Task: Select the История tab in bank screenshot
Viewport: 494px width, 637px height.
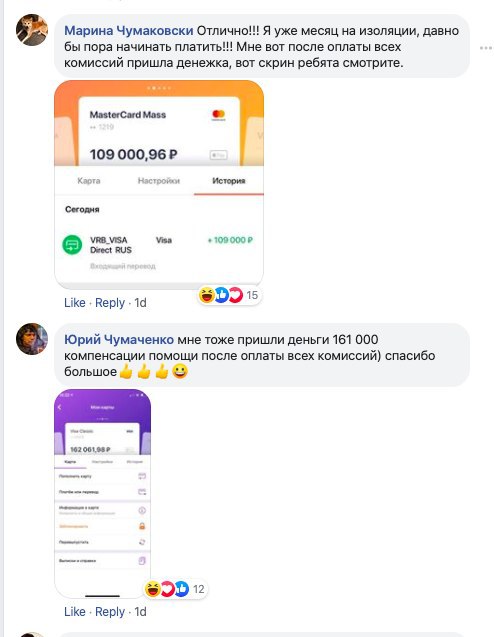Action: point(229,181)
